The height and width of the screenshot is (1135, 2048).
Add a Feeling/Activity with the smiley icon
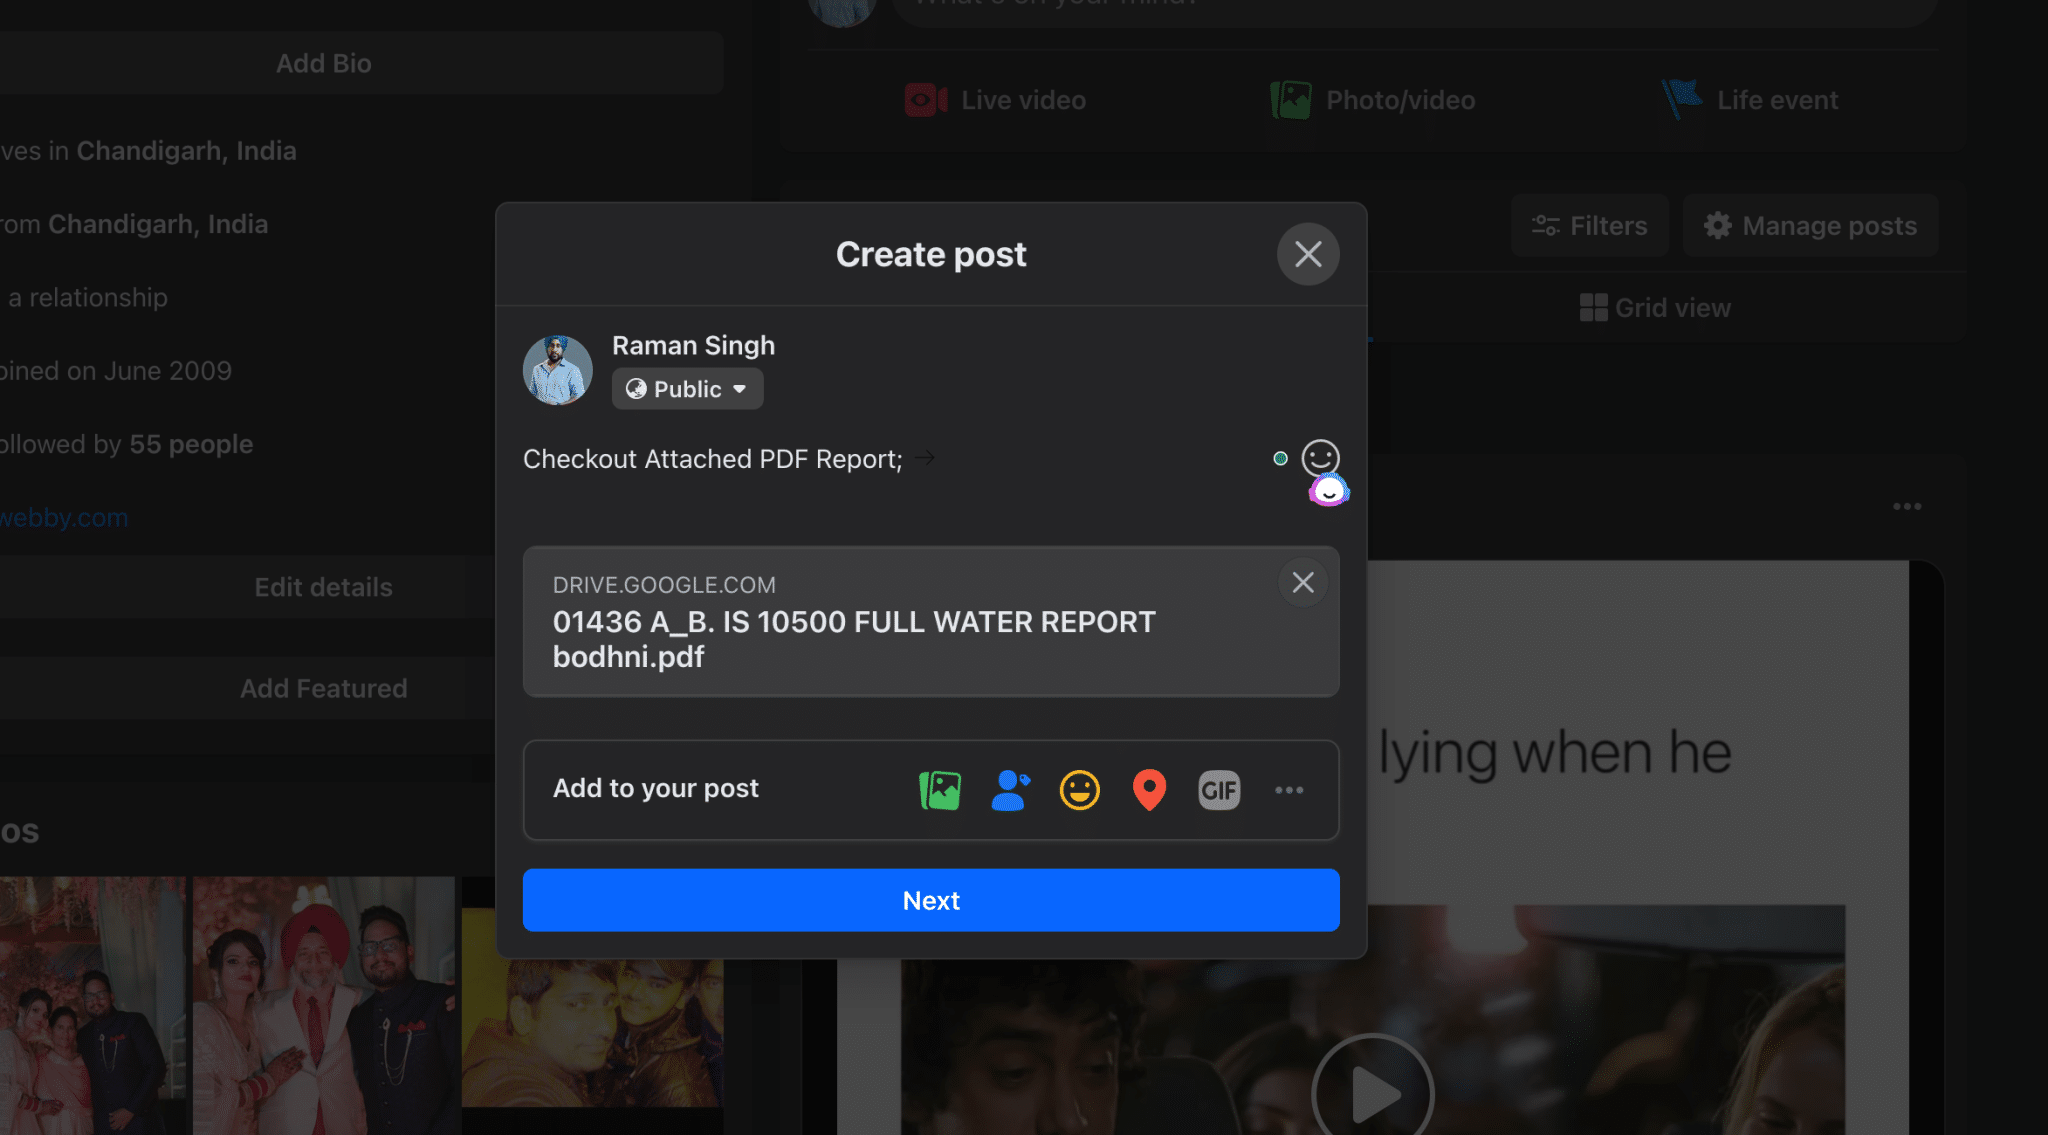[1079, 790]
